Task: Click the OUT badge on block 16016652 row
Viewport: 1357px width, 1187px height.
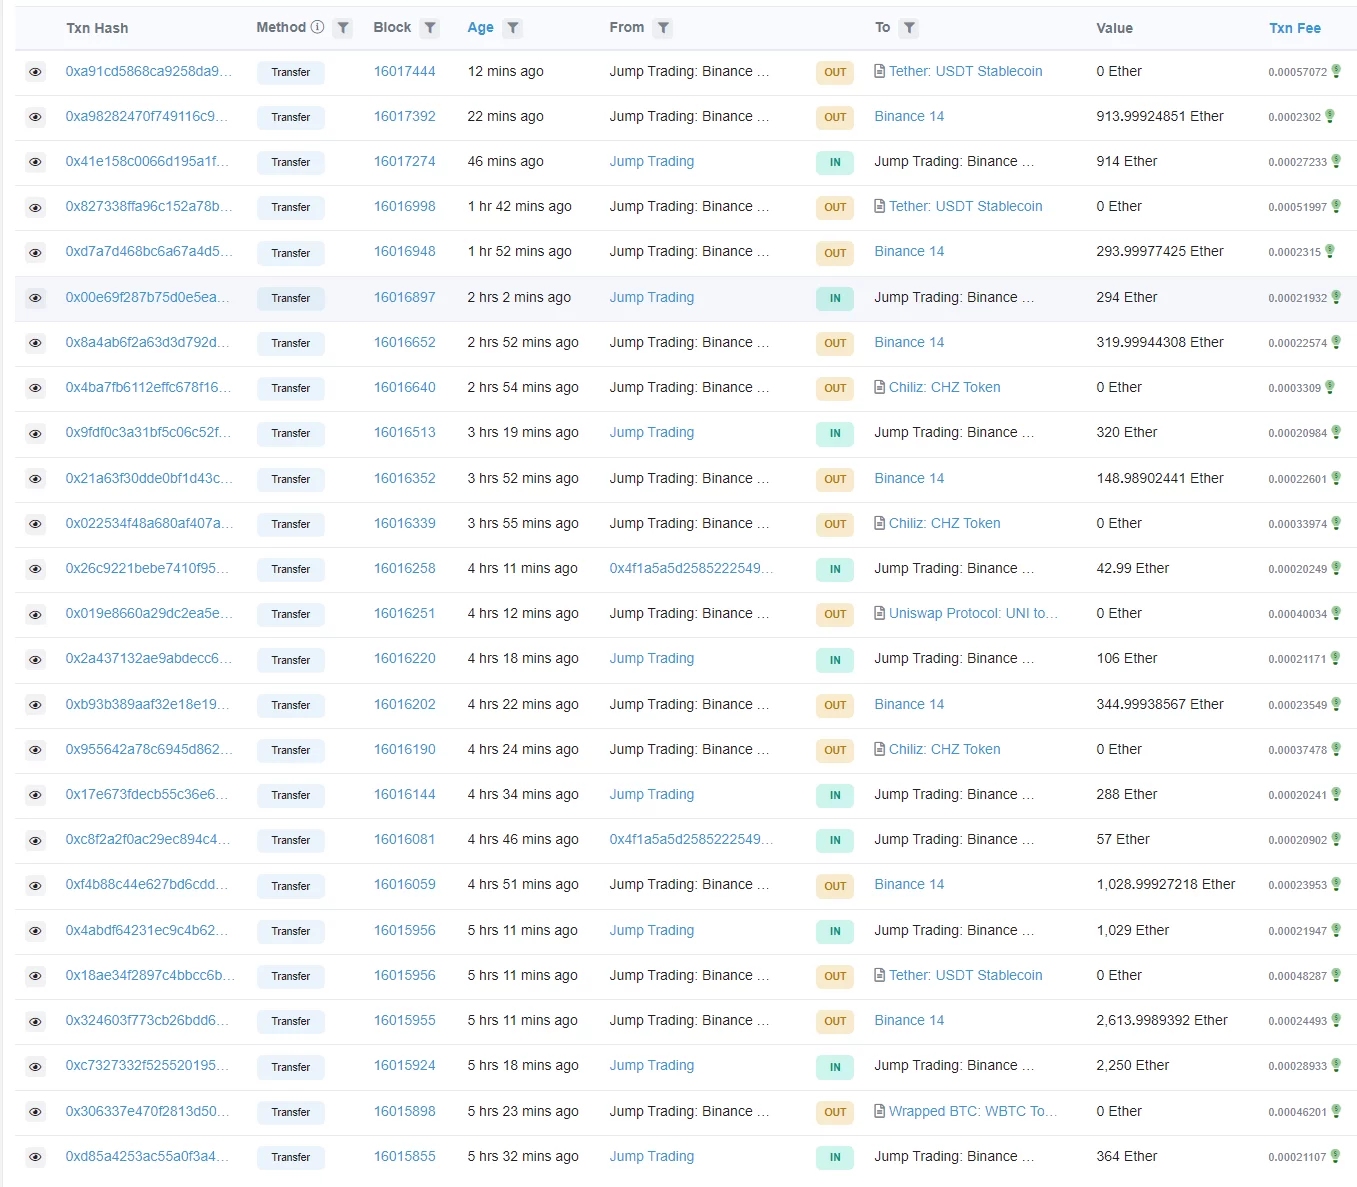Action: pos(835,343)
